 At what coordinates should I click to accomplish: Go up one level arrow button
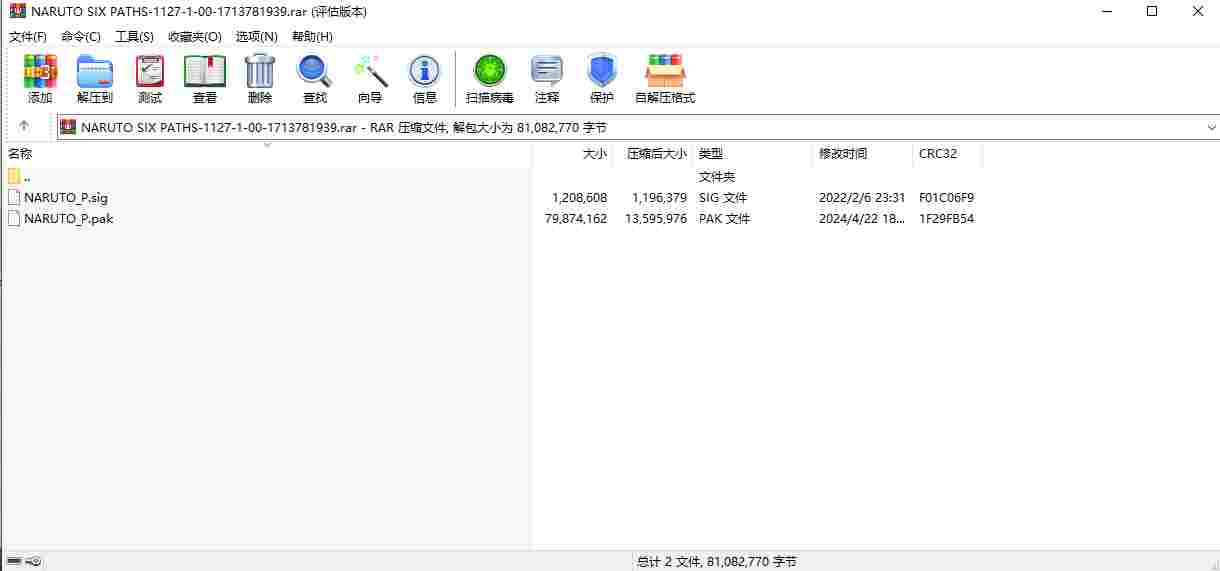click(x=24, y=126)
